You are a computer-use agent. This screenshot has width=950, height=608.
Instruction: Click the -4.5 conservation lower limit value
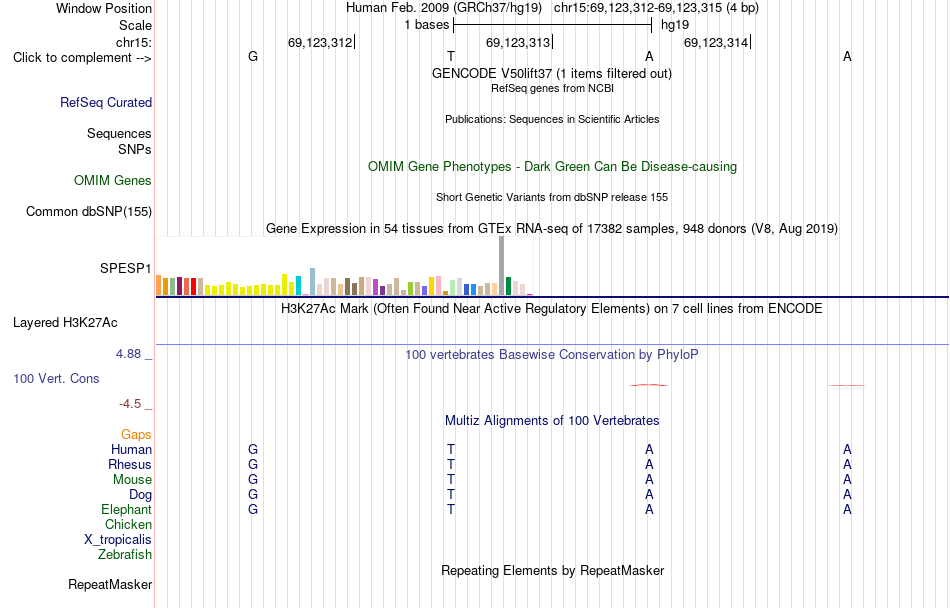pos(130,404)
